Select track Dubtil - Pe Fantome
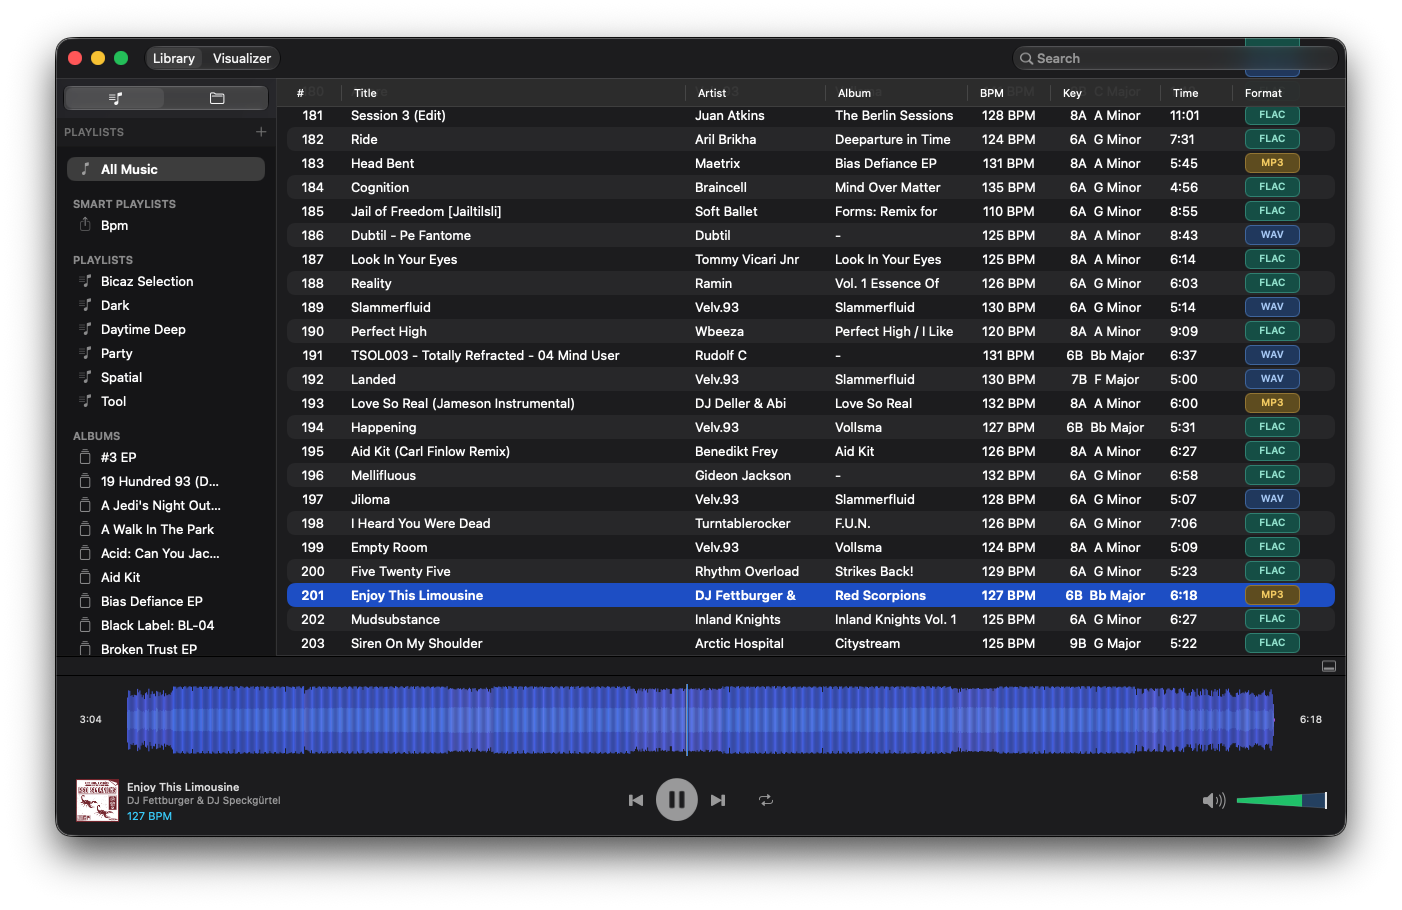 point(810,236)
